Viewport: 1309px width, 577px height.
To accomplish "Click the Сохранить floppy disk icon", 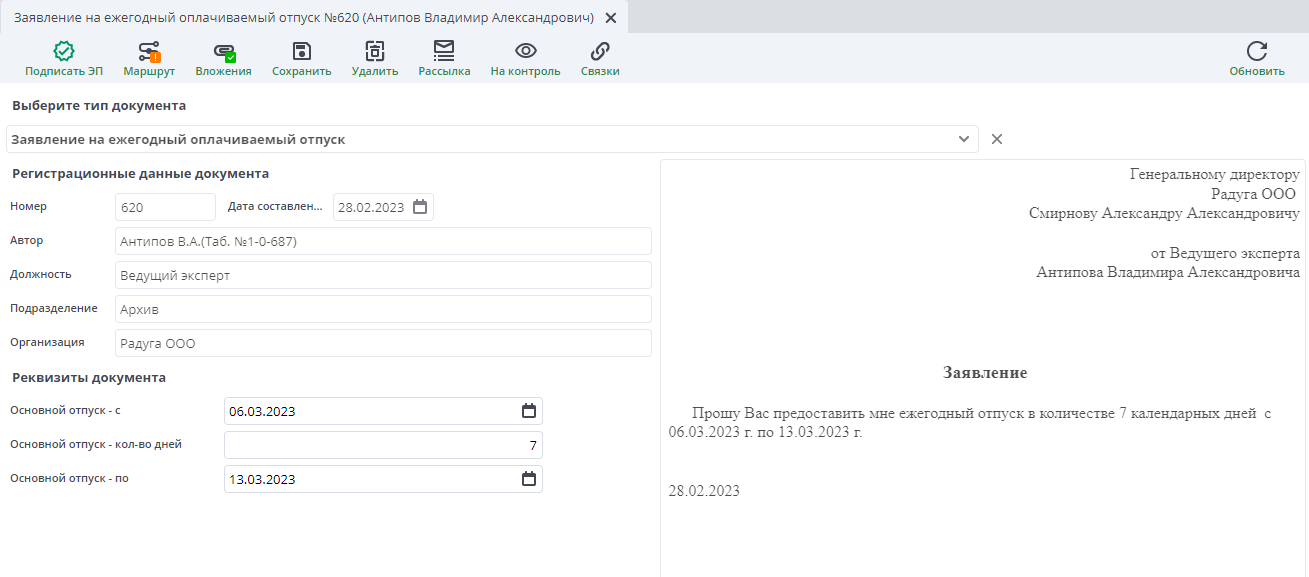I will coord(301,51).
